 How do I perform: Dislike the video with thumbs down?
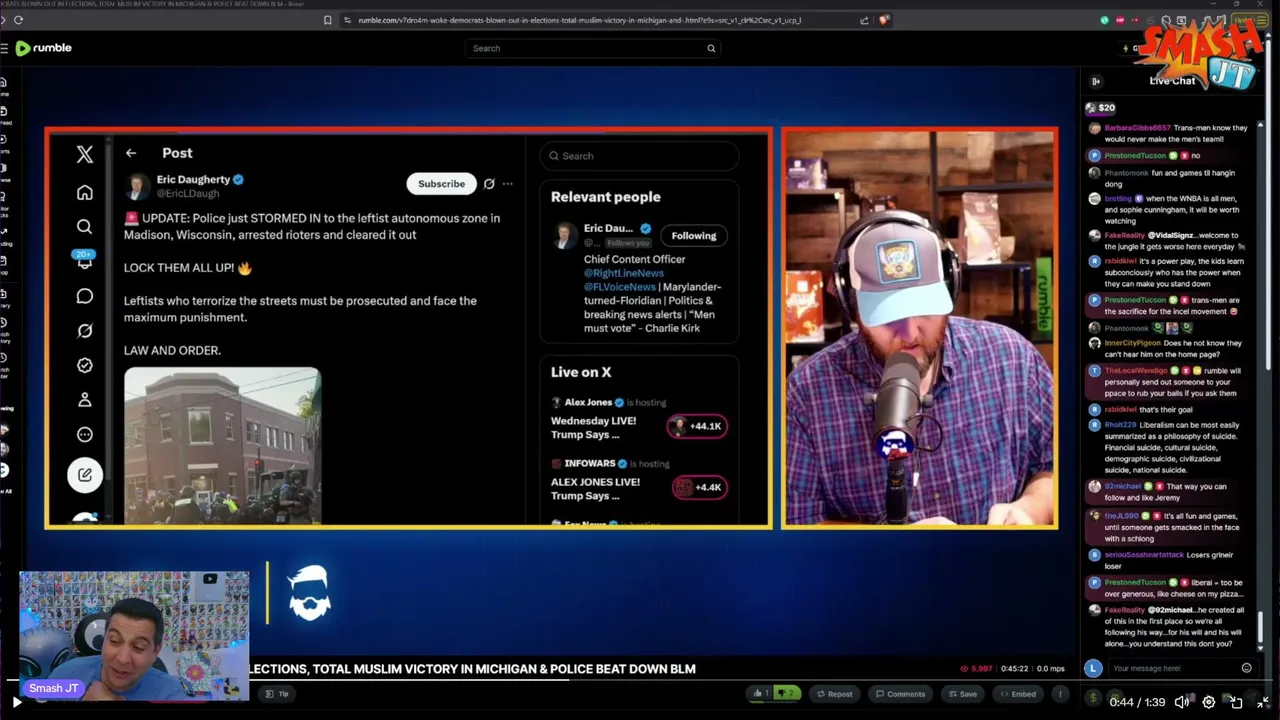click(x=786, y=694)
